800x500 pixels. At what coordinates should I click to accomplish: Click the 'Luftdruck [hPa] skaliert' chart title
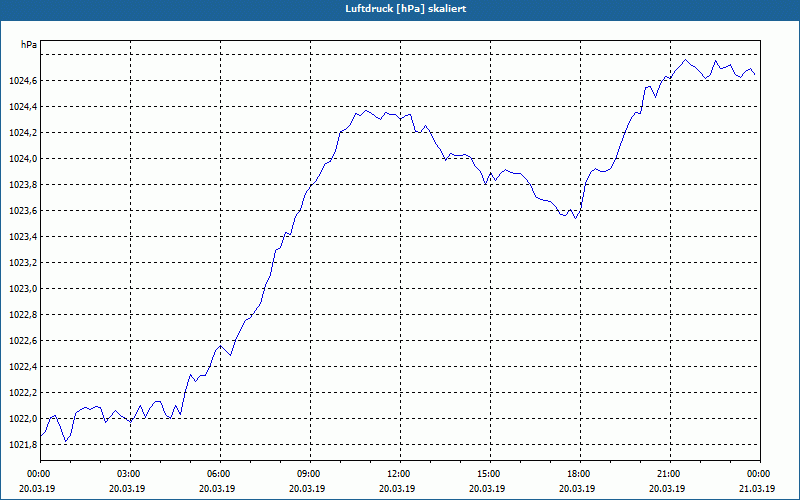(406, 9)
